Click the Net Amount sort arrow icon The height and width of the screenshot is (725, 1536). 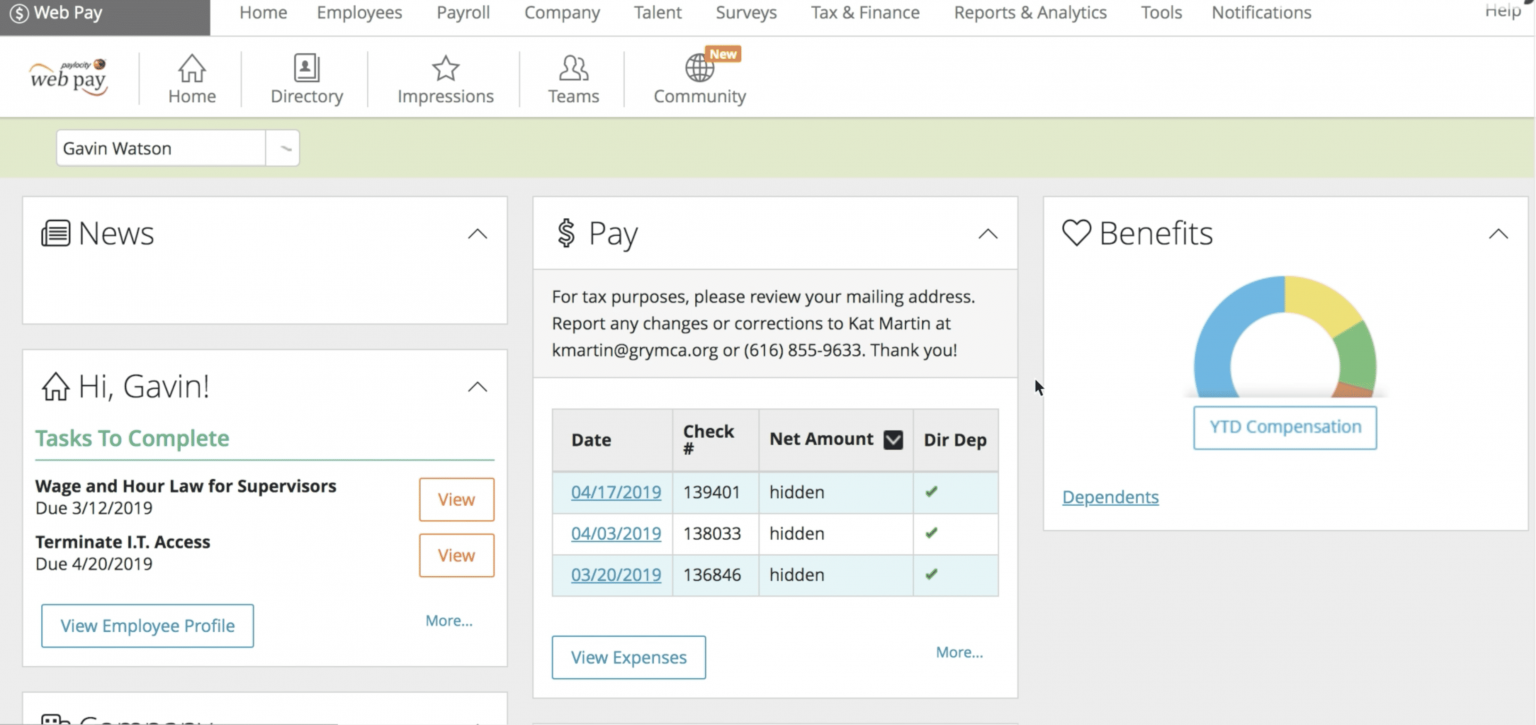(893, 440)
